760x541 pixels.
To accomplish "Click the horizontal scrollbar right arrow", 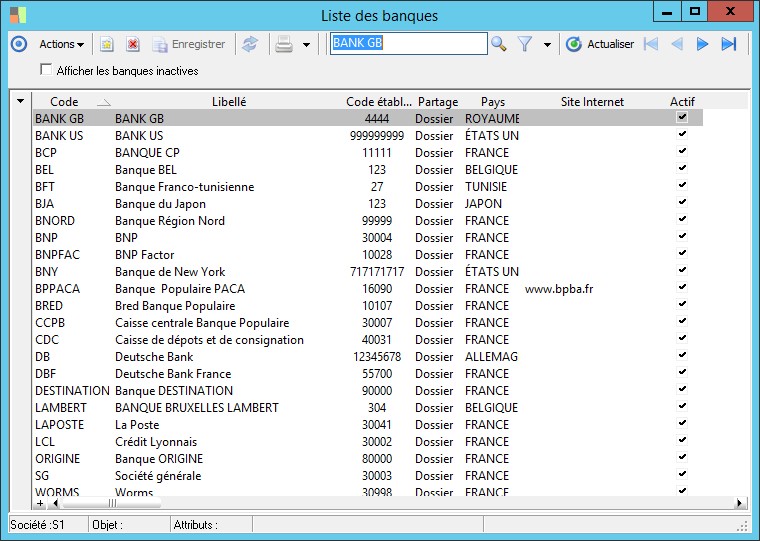I will pyautogui.click(x=740, y=503).
